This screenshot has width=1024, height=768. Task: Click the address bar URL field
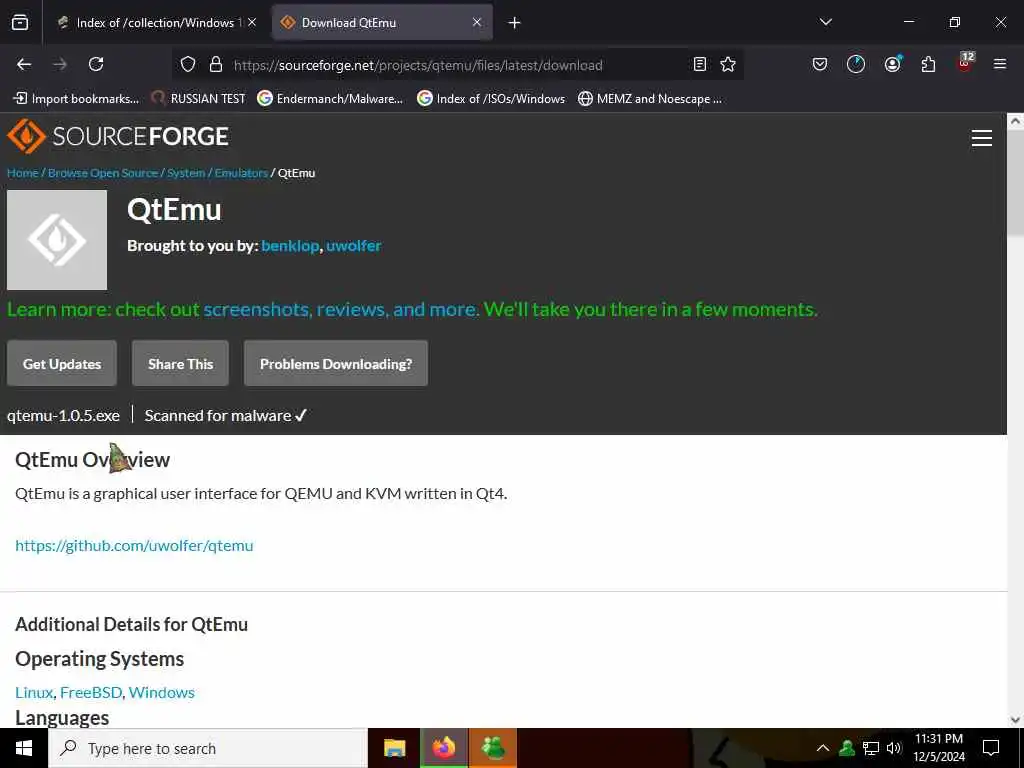pos(418,65)
